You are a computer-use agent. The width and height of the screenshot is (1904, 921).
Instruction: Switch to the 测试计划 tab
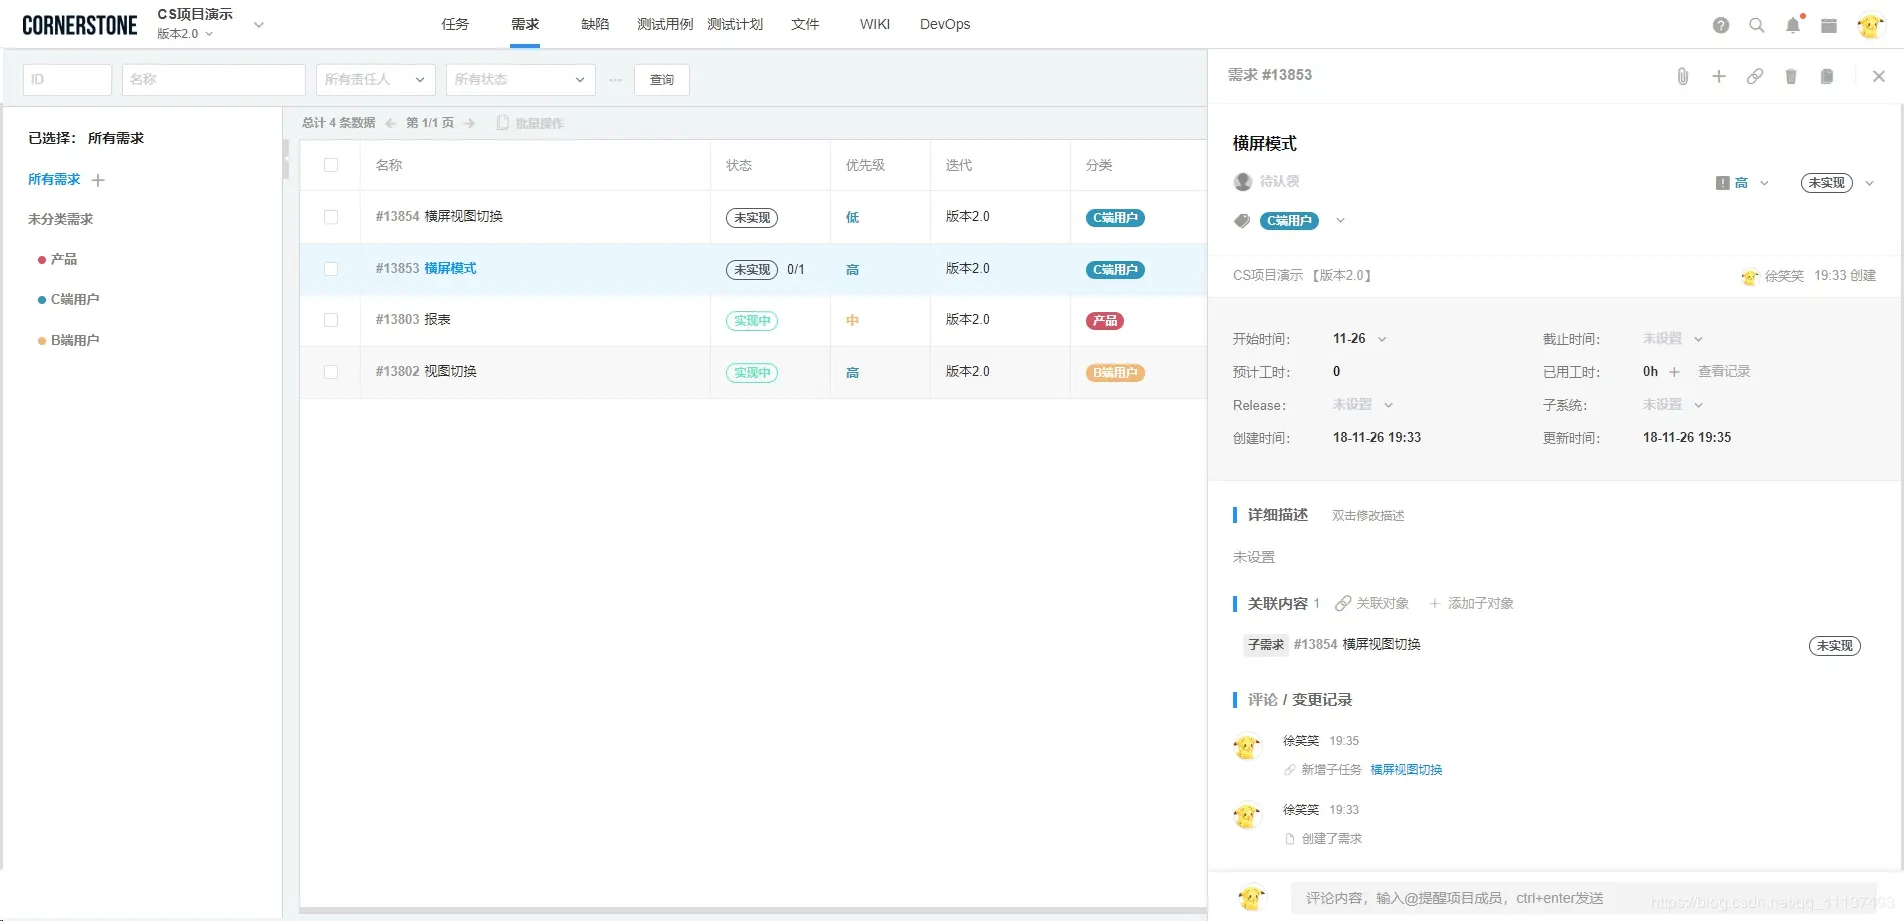[x=735, y=24]
